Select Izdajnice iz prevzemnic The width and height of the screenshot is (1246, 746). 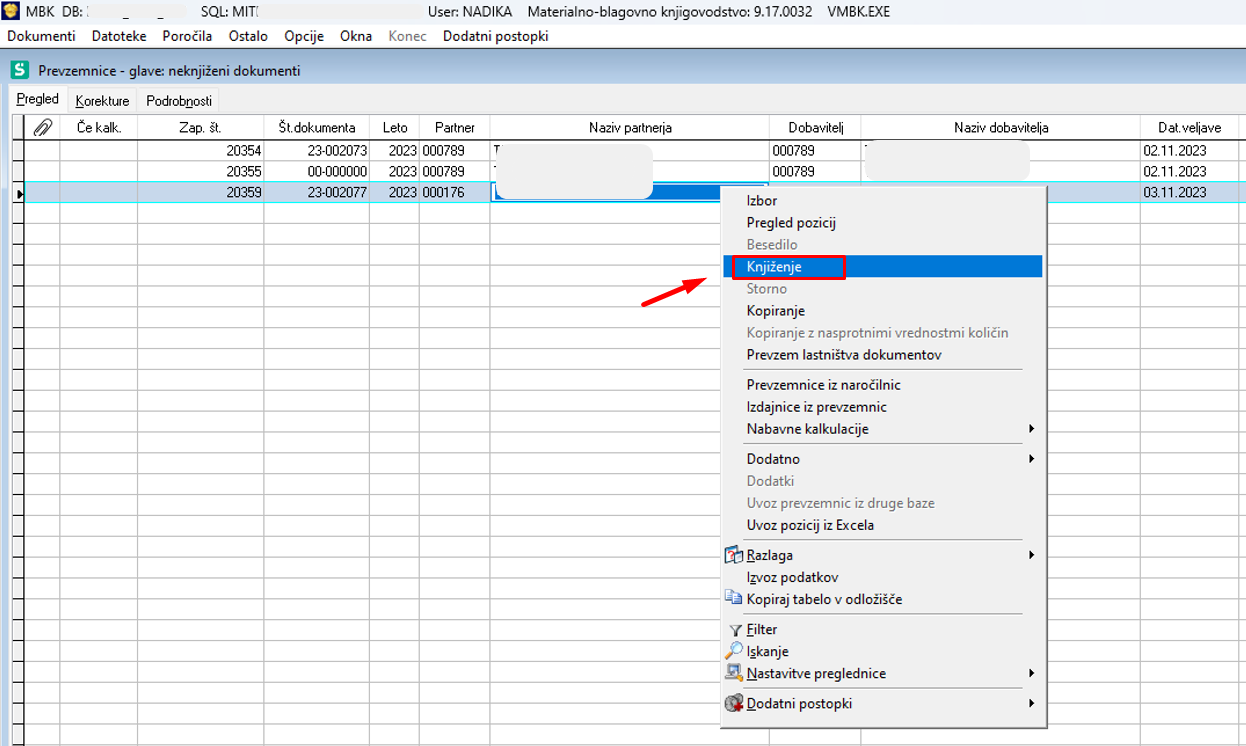tap(817, 407)
